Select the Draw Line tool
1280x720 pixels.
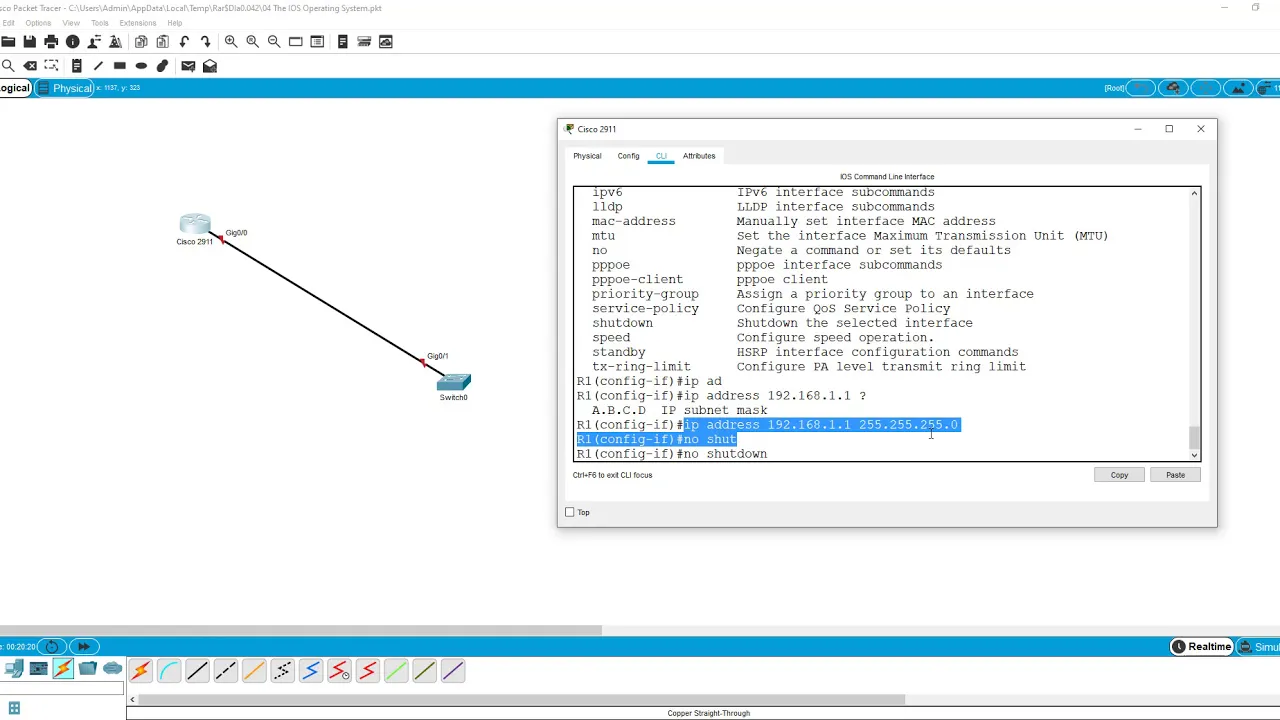[98, 66]
